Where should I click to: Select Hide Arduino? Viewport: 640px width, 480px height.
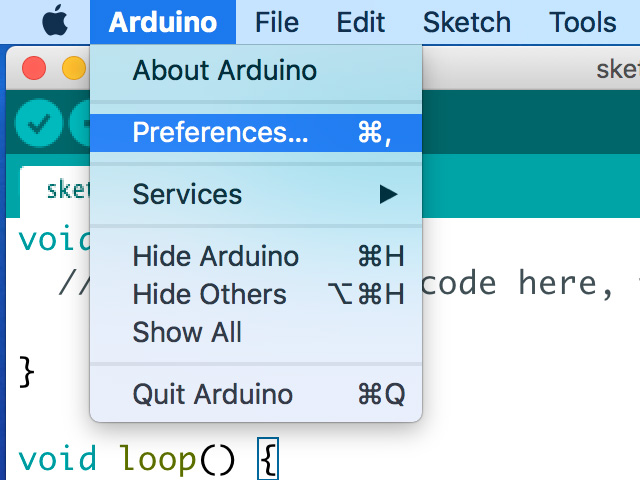click(215, 256)
